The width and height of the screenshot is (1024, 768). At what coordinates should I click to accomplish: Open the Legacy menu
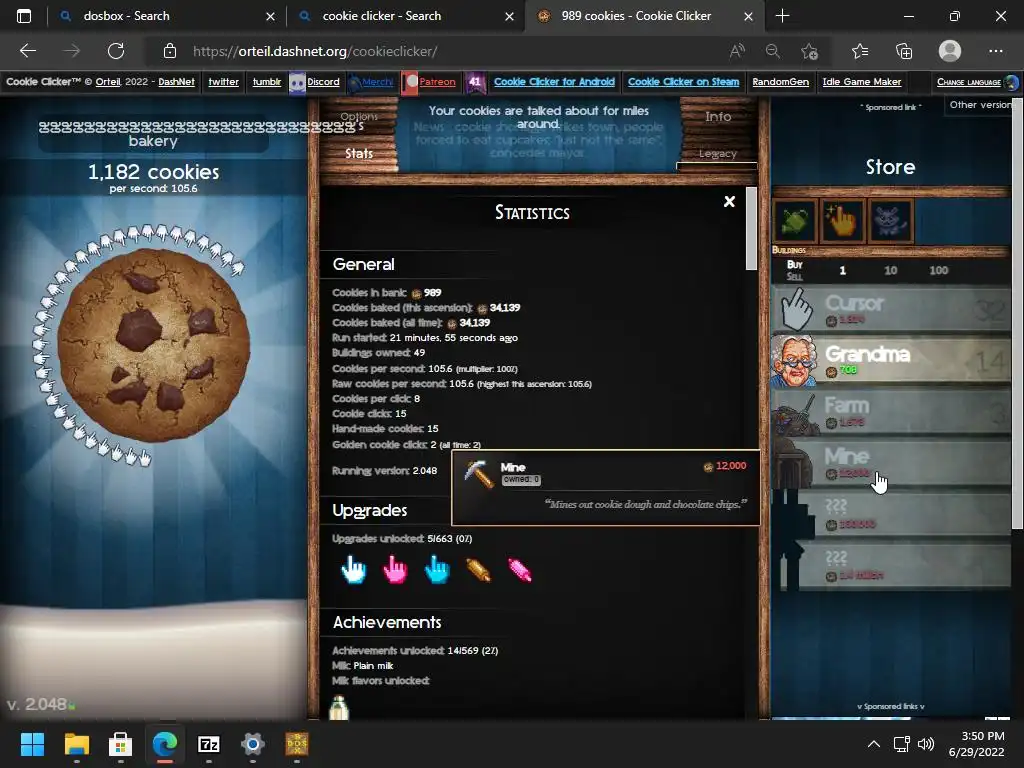tap(718, 153)
